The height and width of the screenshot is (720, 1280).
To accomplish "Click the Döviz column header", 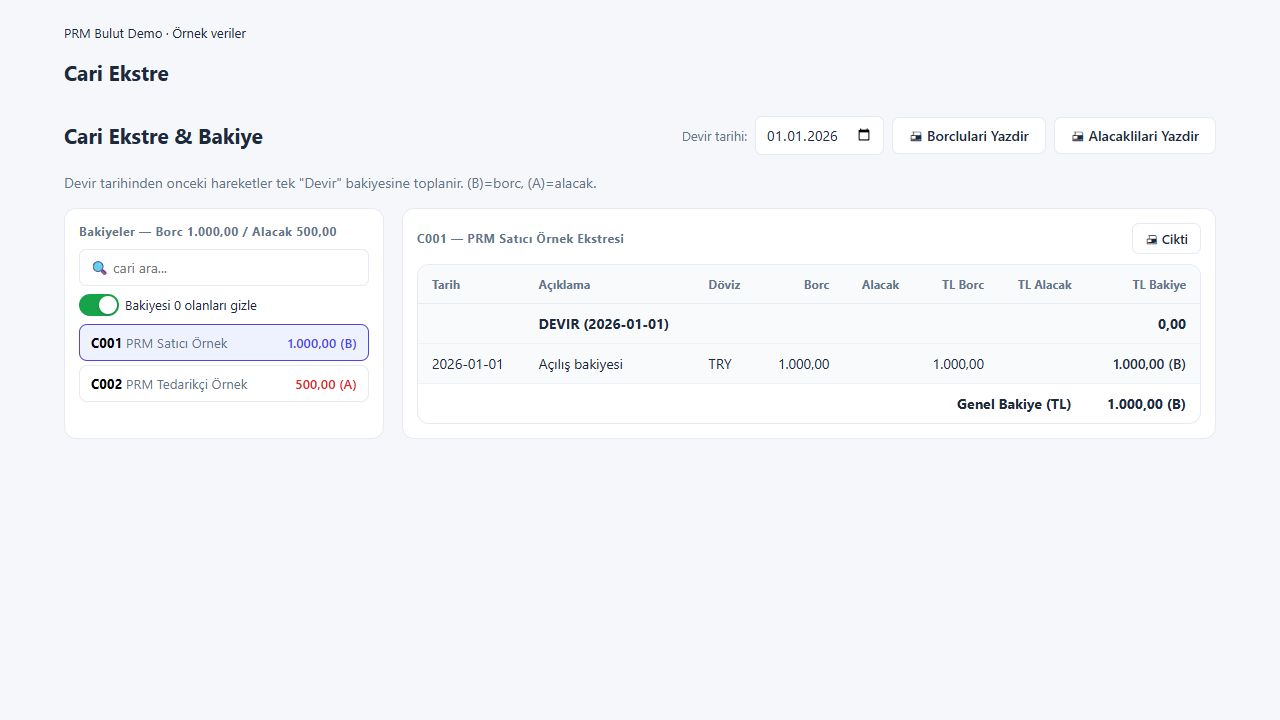I will (x=724, y=285).
